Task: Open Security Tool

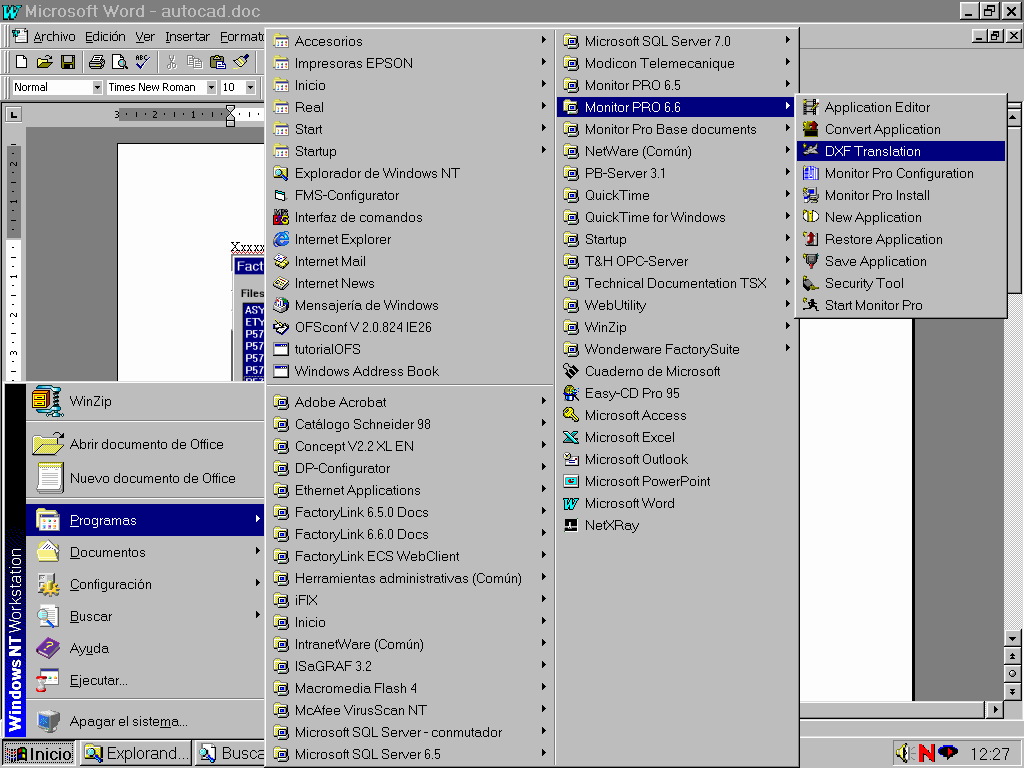Action: tap(901, 283)
